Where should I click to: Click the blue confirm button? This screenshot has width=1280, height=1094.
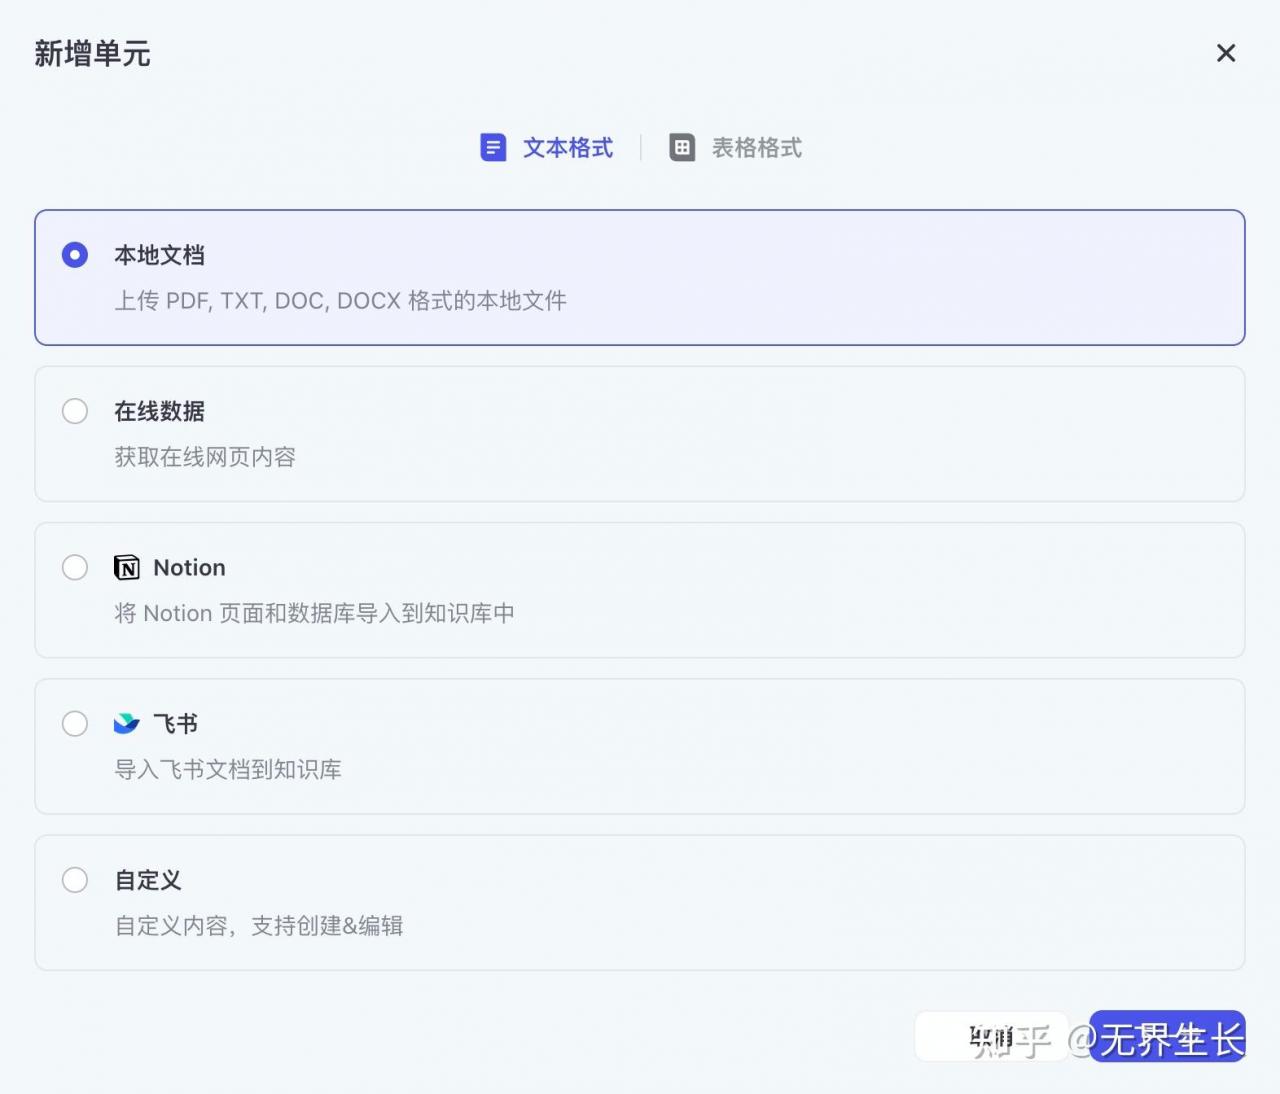click(x=1167, y=1036)
